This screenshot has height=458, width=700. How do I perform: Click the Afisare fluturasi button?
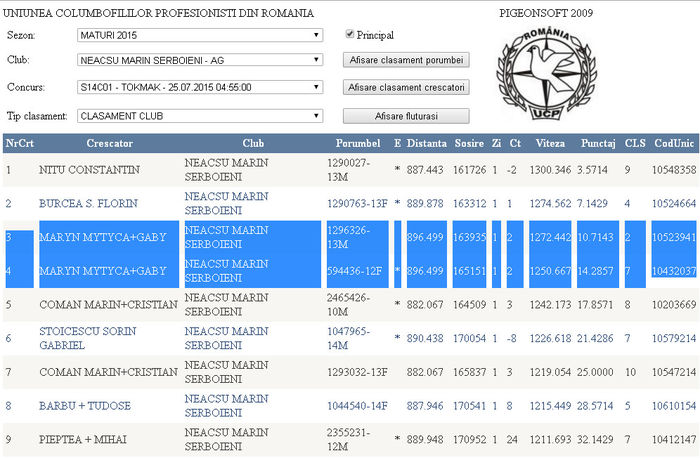click(406, 115)
